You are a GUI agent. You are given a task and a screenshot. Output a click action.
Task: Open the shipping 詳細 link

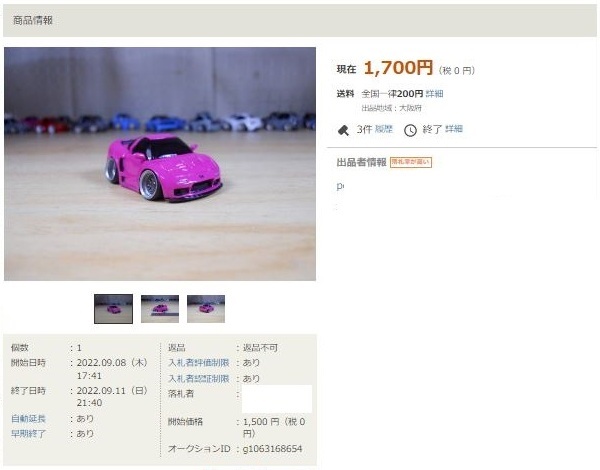coord(434,94)
